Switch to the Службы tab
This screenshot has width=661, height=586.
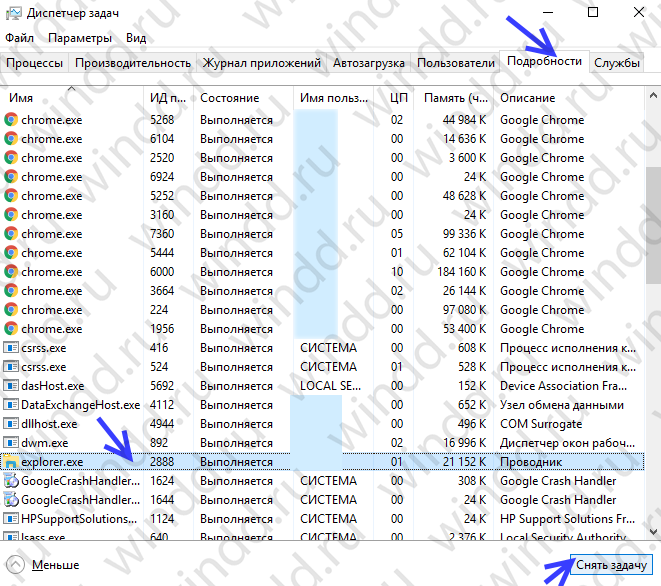(x=617, y=63)
